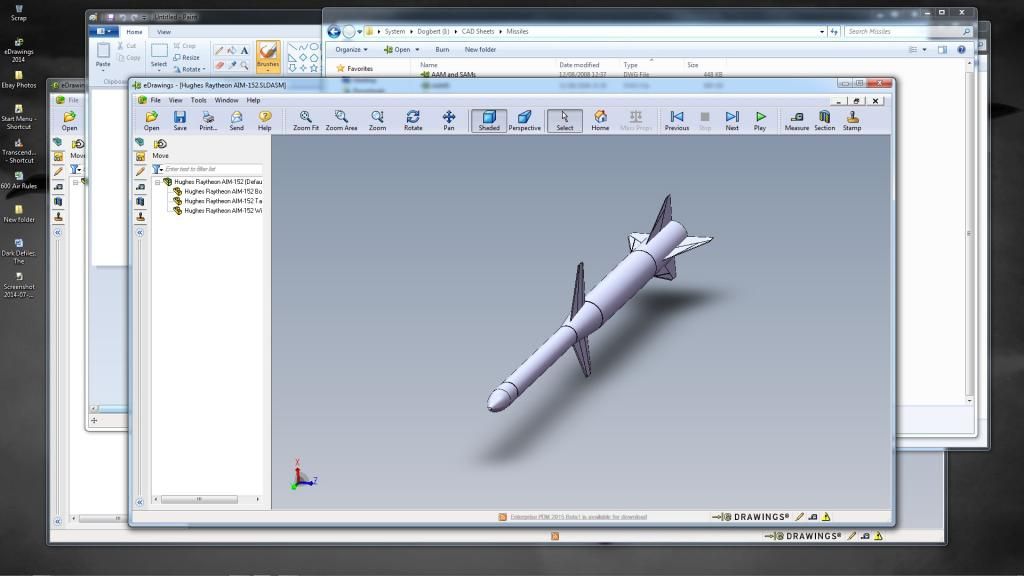Open the Stamp tool

coord(852,121)
